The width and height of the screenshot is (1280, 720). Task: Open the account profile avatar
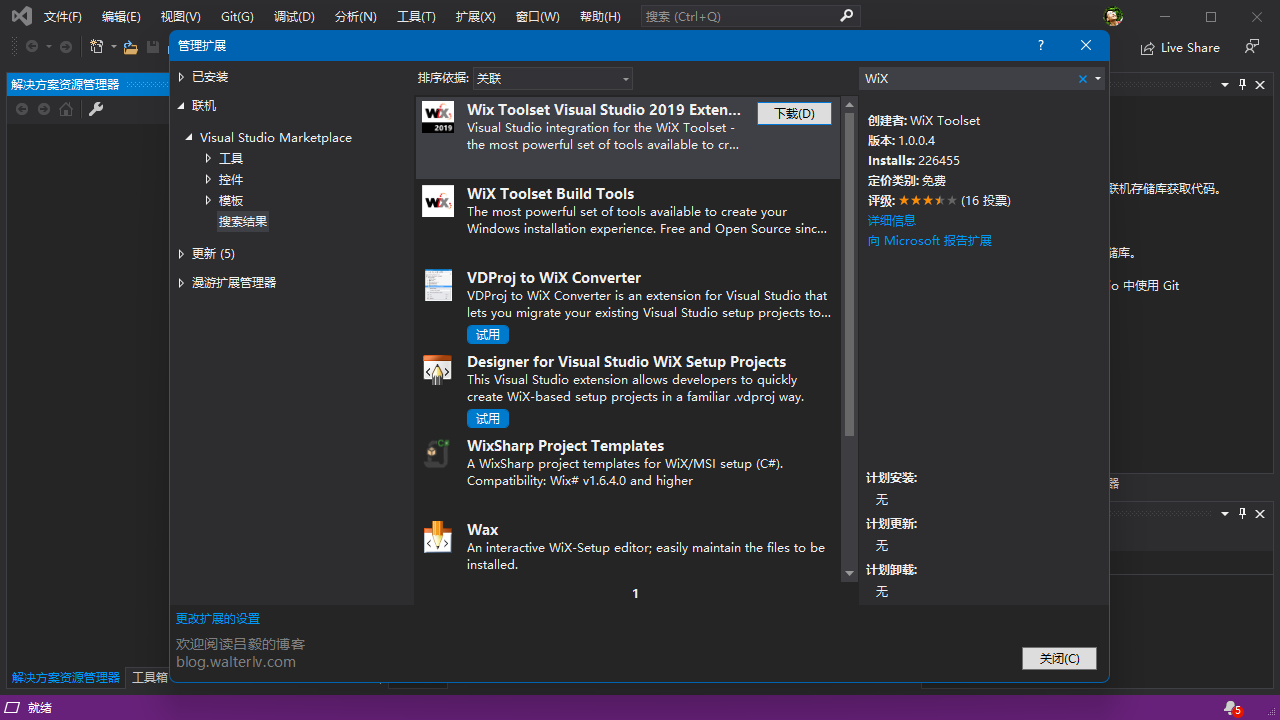tap(1113, 17)
